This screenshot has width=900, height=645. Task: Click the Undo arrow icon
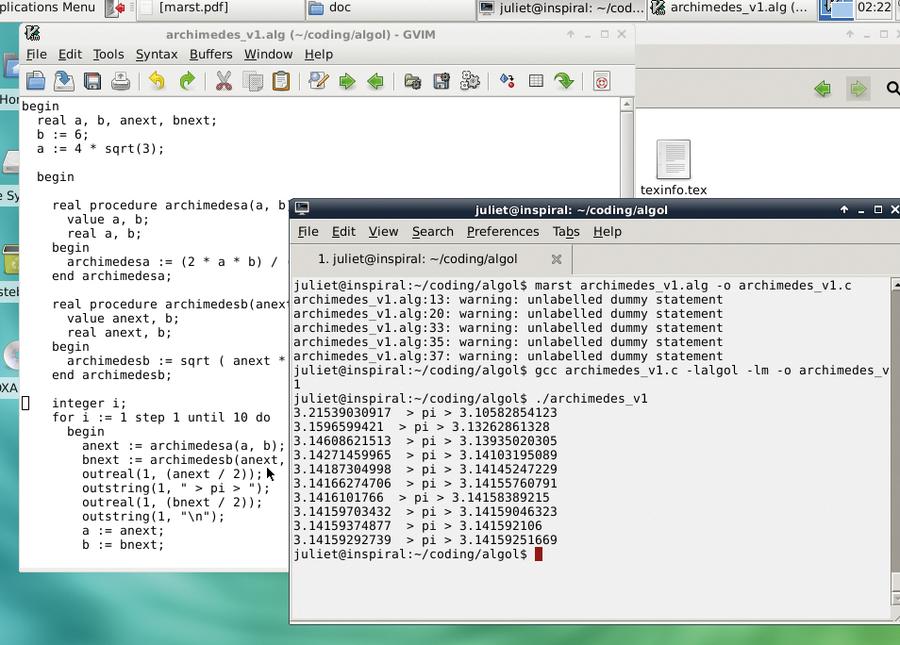point(157,81)
